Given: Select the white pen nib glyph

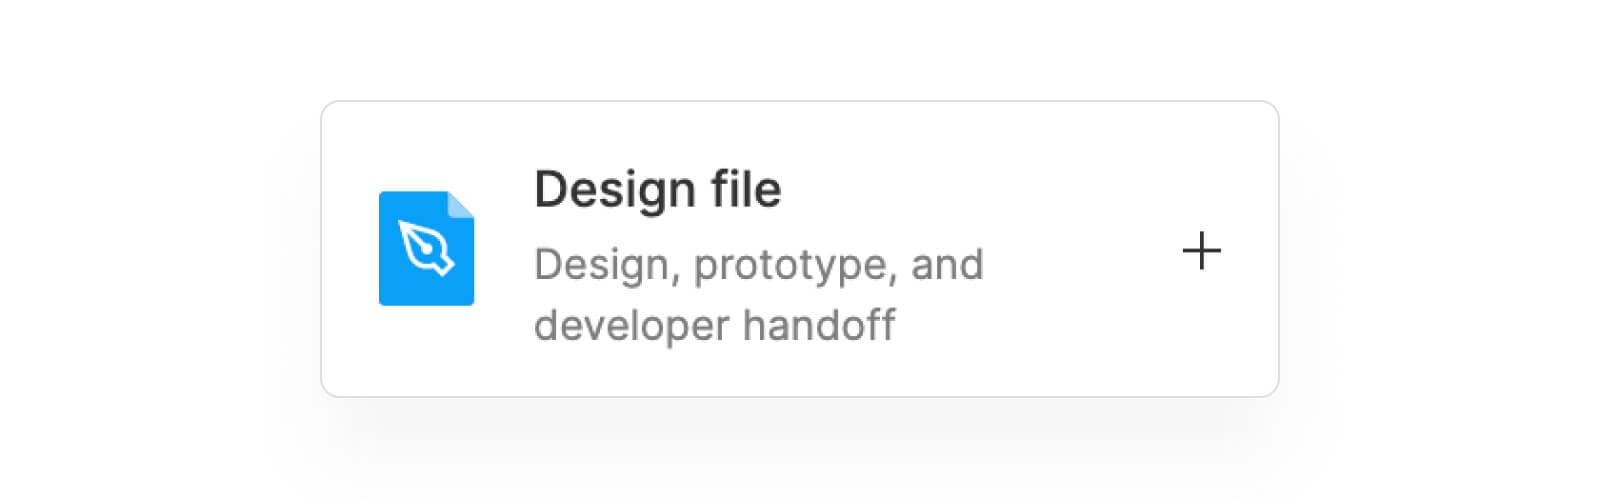Looking at the screenshot, I should (x=426, y=248).
